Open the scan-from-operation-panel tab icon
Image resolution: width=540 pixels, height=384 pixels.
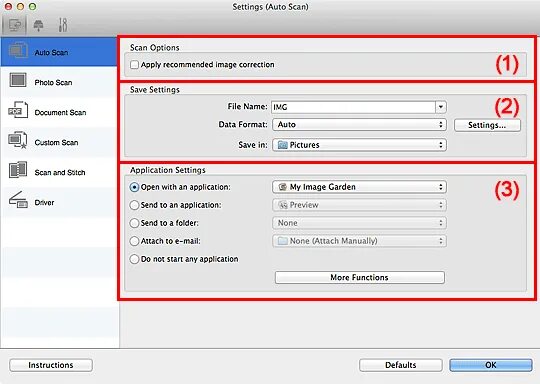[x=38, y=25]
